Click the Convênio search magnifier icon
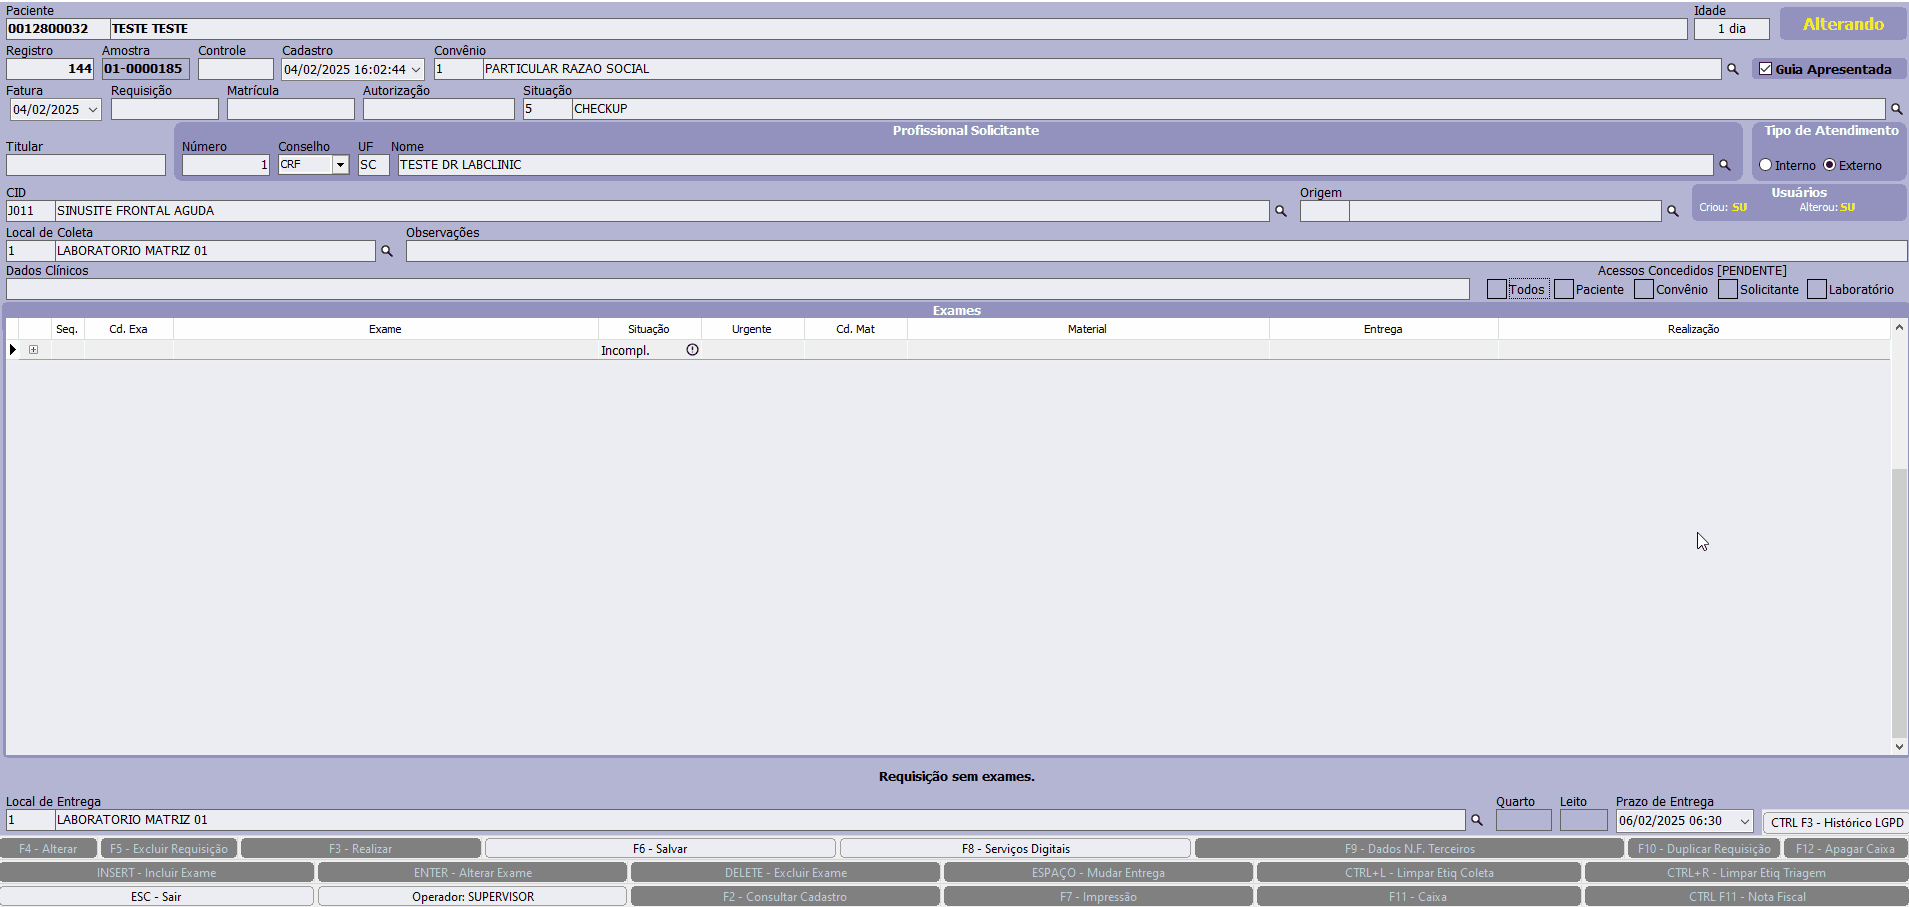 (1732, 69)
